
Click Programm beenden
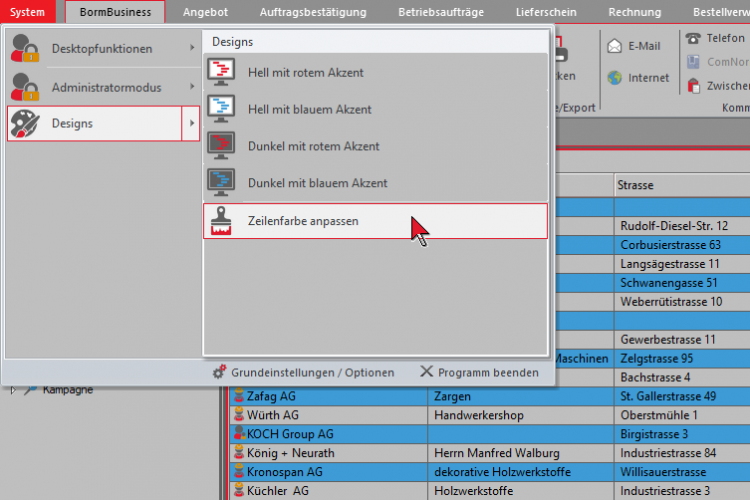[479, 372]
